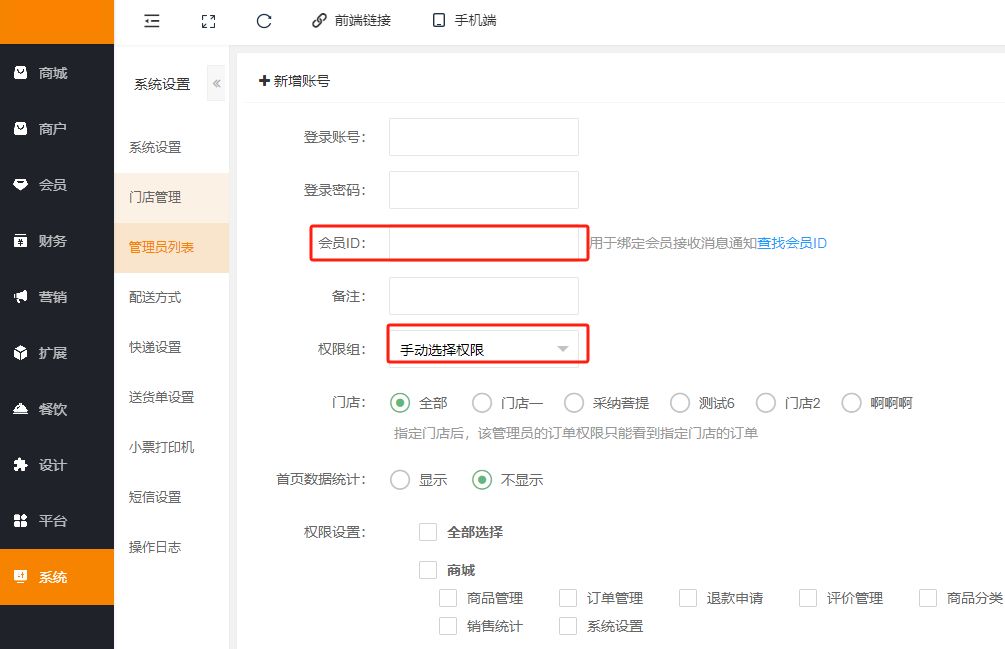Screen dimensions: 1005x649
Task: Open 设计 in the main sidebar
Action: click(53, 465)
